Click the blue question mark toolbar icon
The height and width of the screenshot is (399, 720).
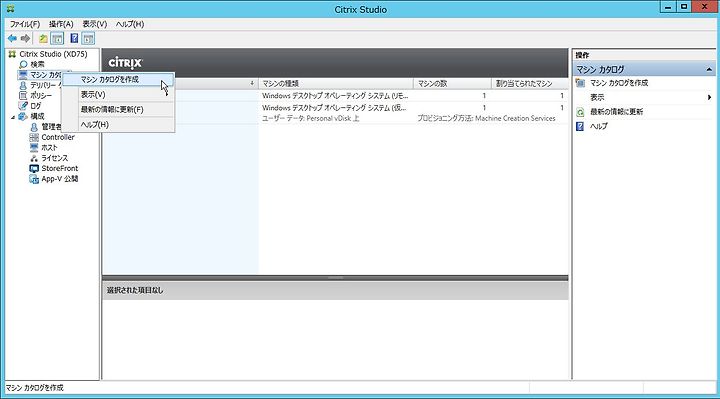click(x=74, y=39)
